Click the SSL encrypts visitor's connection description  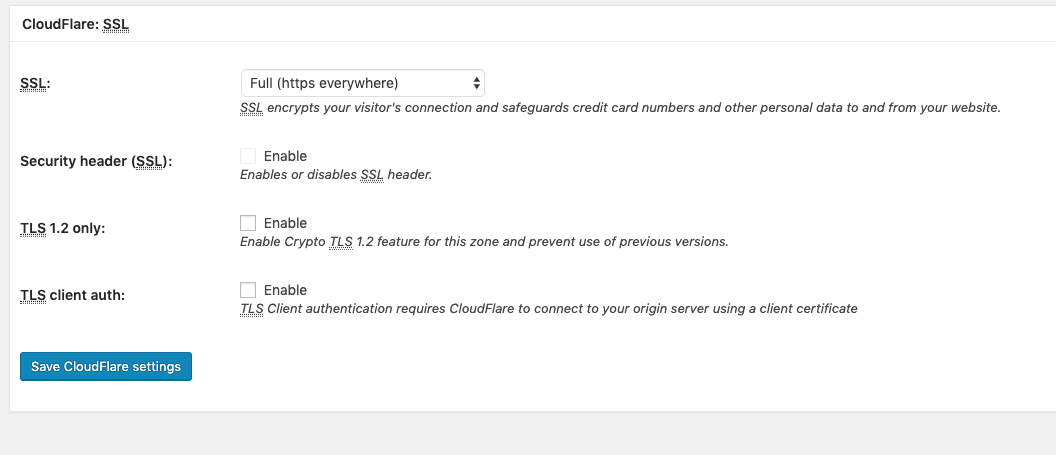click(620, 107)
